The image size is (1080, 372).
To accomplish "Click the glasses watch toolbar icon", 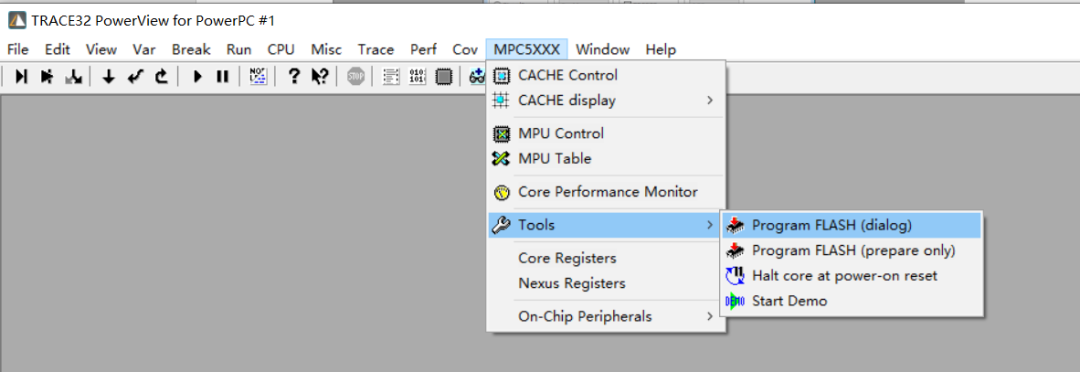I will tap(476, 76).
